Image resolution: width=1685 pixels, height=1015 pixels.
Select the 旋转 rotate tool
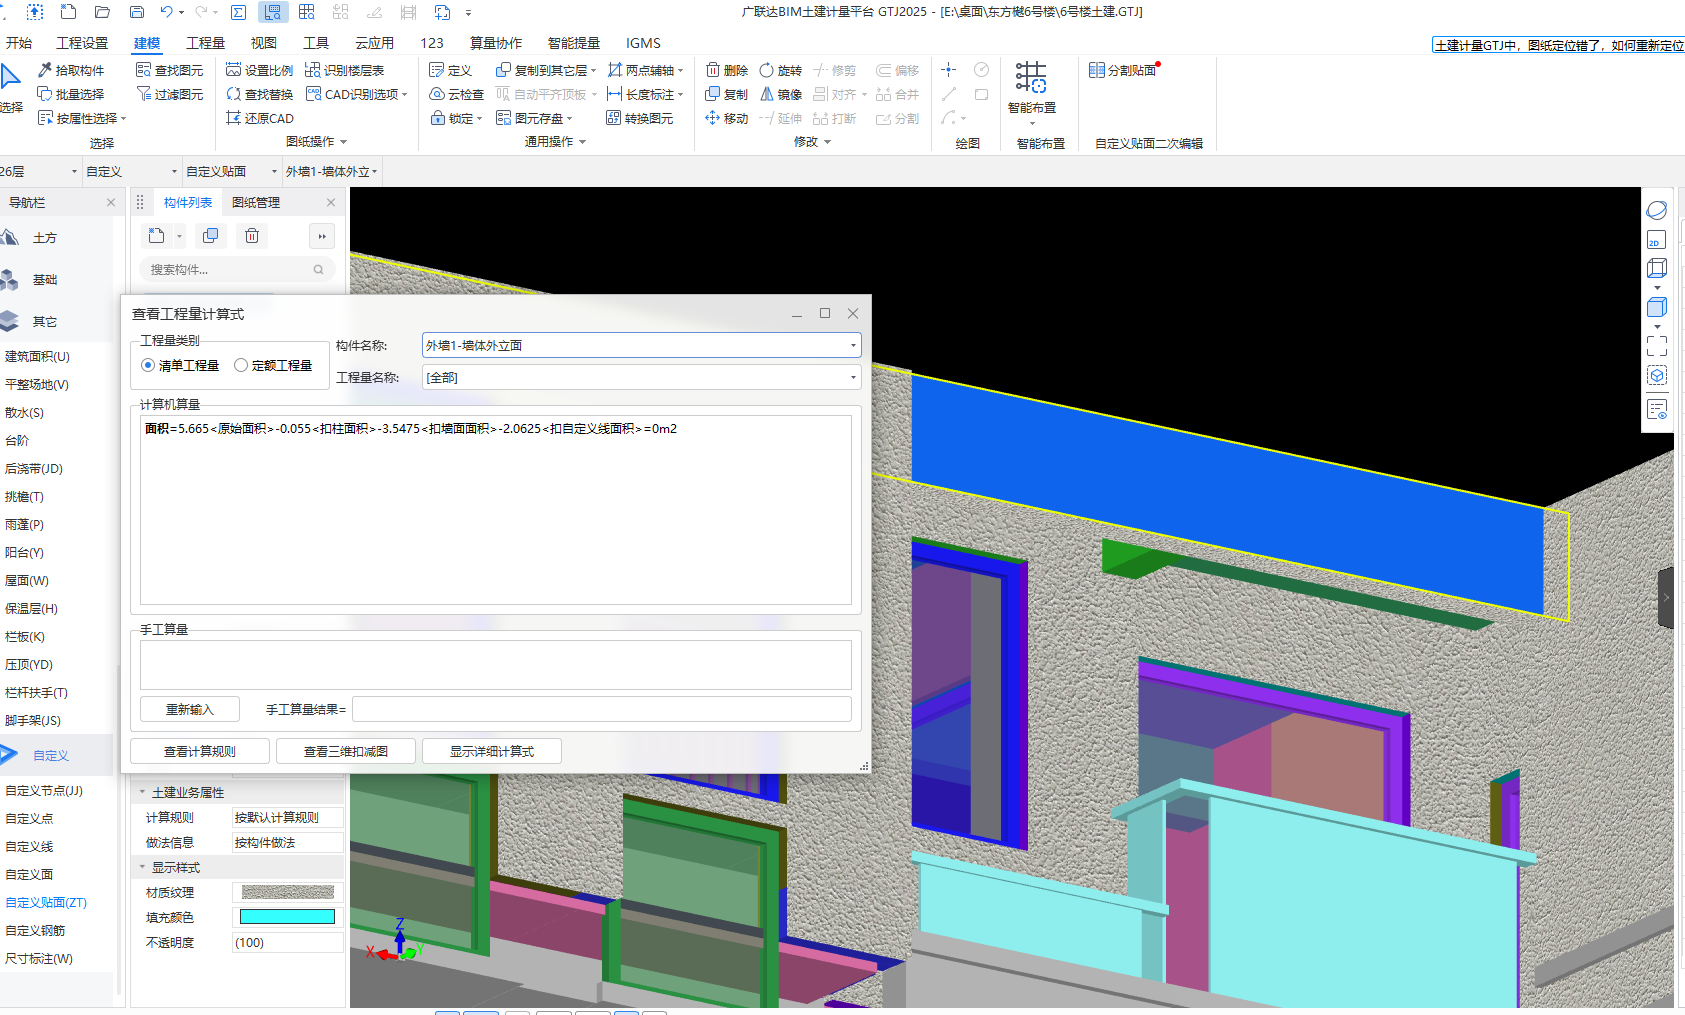781,70
